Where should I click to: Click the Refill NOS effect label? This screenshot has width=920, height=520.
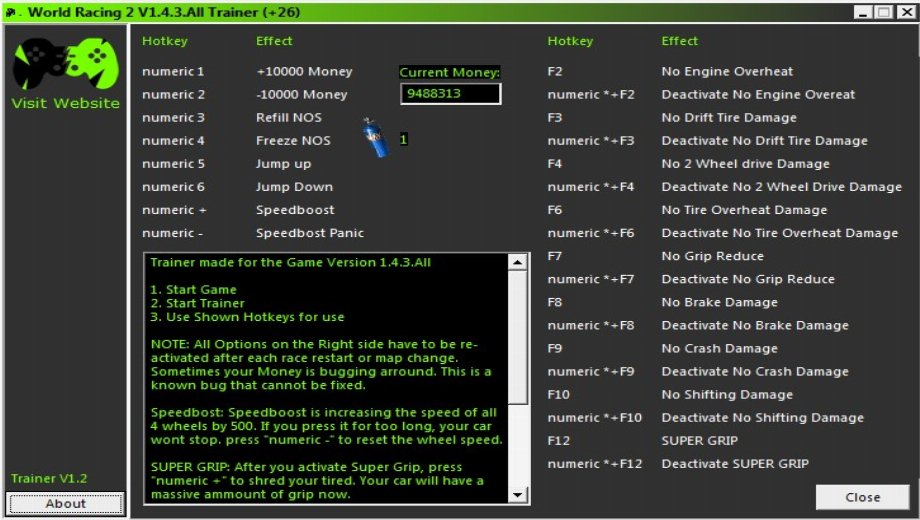(x=289, y=117)
